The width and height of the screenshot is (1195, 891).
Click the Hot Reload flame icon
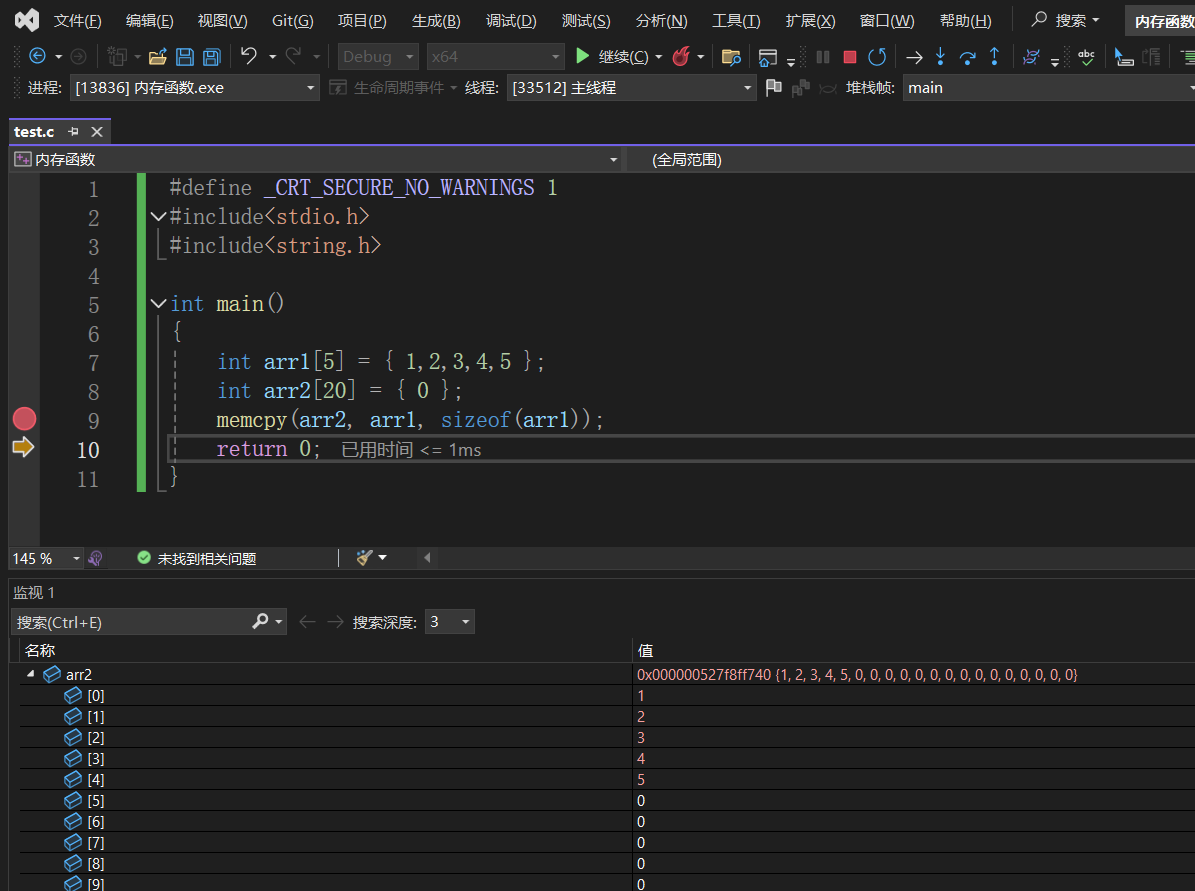tap(681, 56)
